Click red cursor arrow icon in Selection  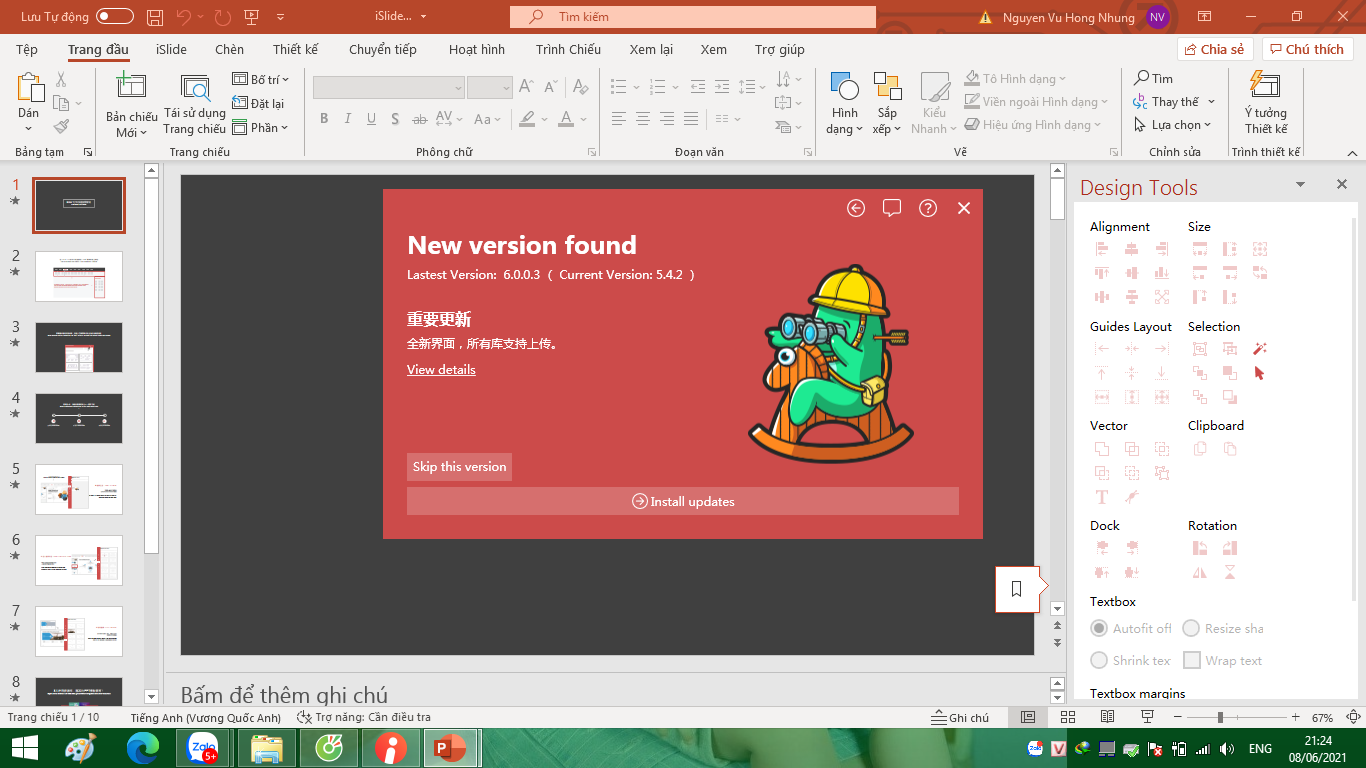click(1260, 373)
